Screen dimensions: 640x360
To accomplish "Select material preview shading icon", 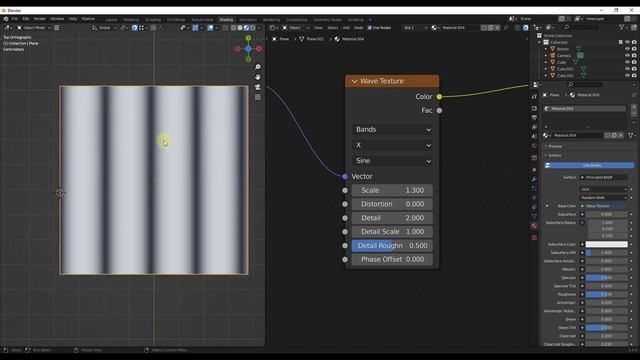I will pos(246,28).
